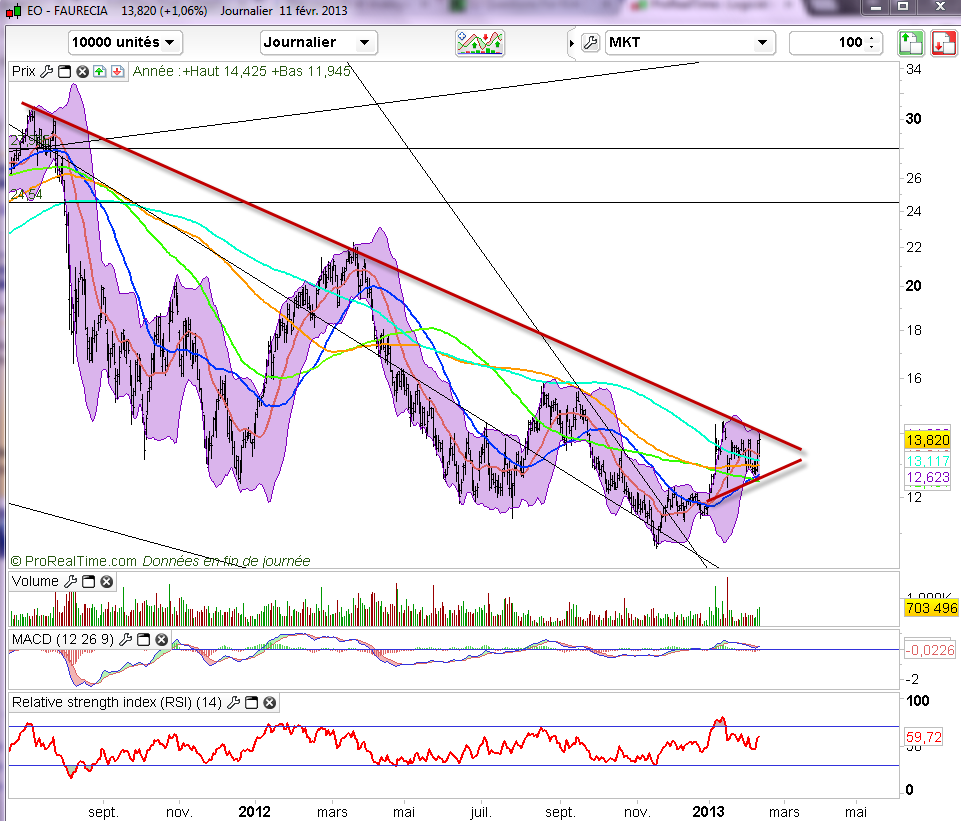
Task: Click the green buy order icon
Action: coord(911,44)
